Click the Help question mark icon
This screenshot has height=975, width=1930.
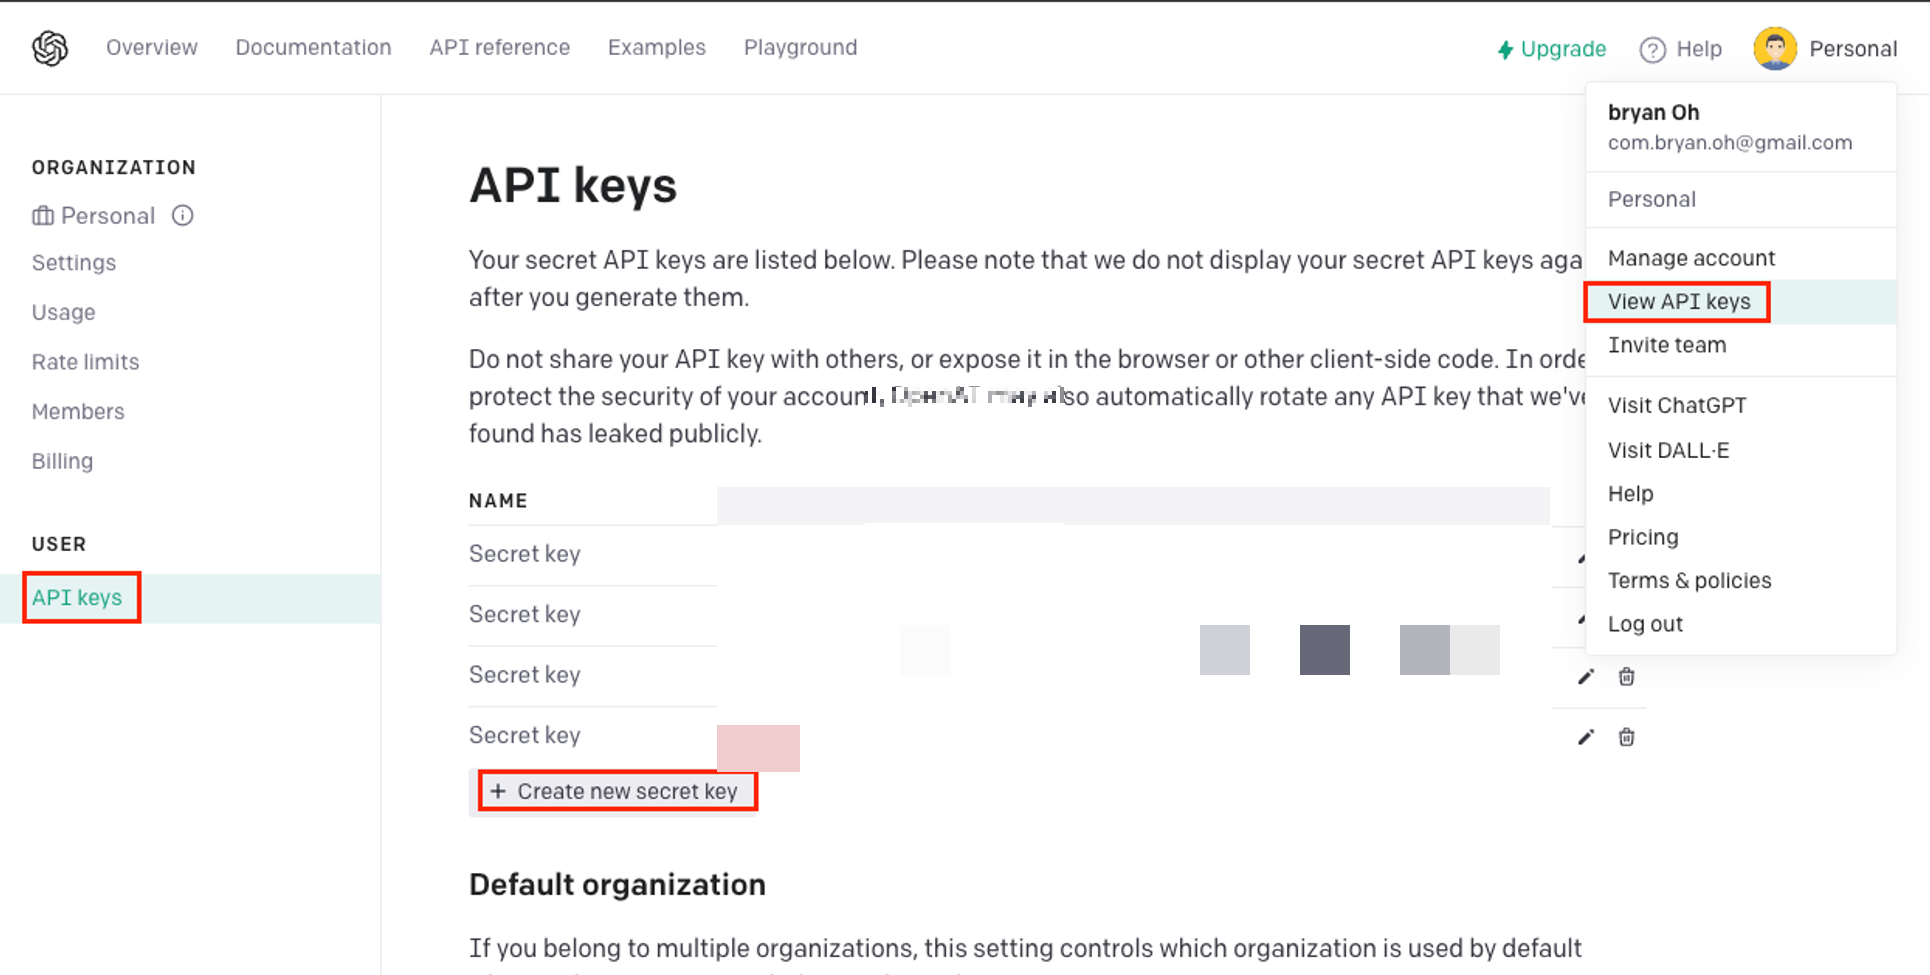(x=1653, y=49)
